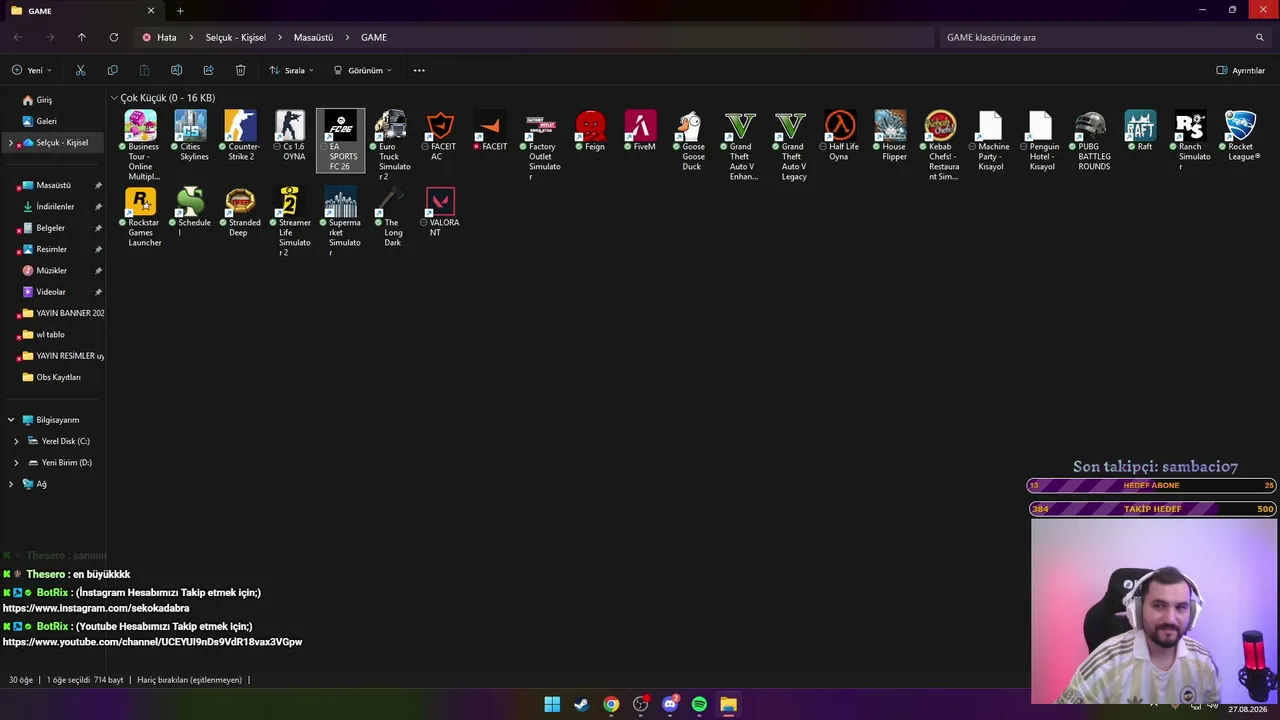Refresh the GAME folder

click(113, 37)
